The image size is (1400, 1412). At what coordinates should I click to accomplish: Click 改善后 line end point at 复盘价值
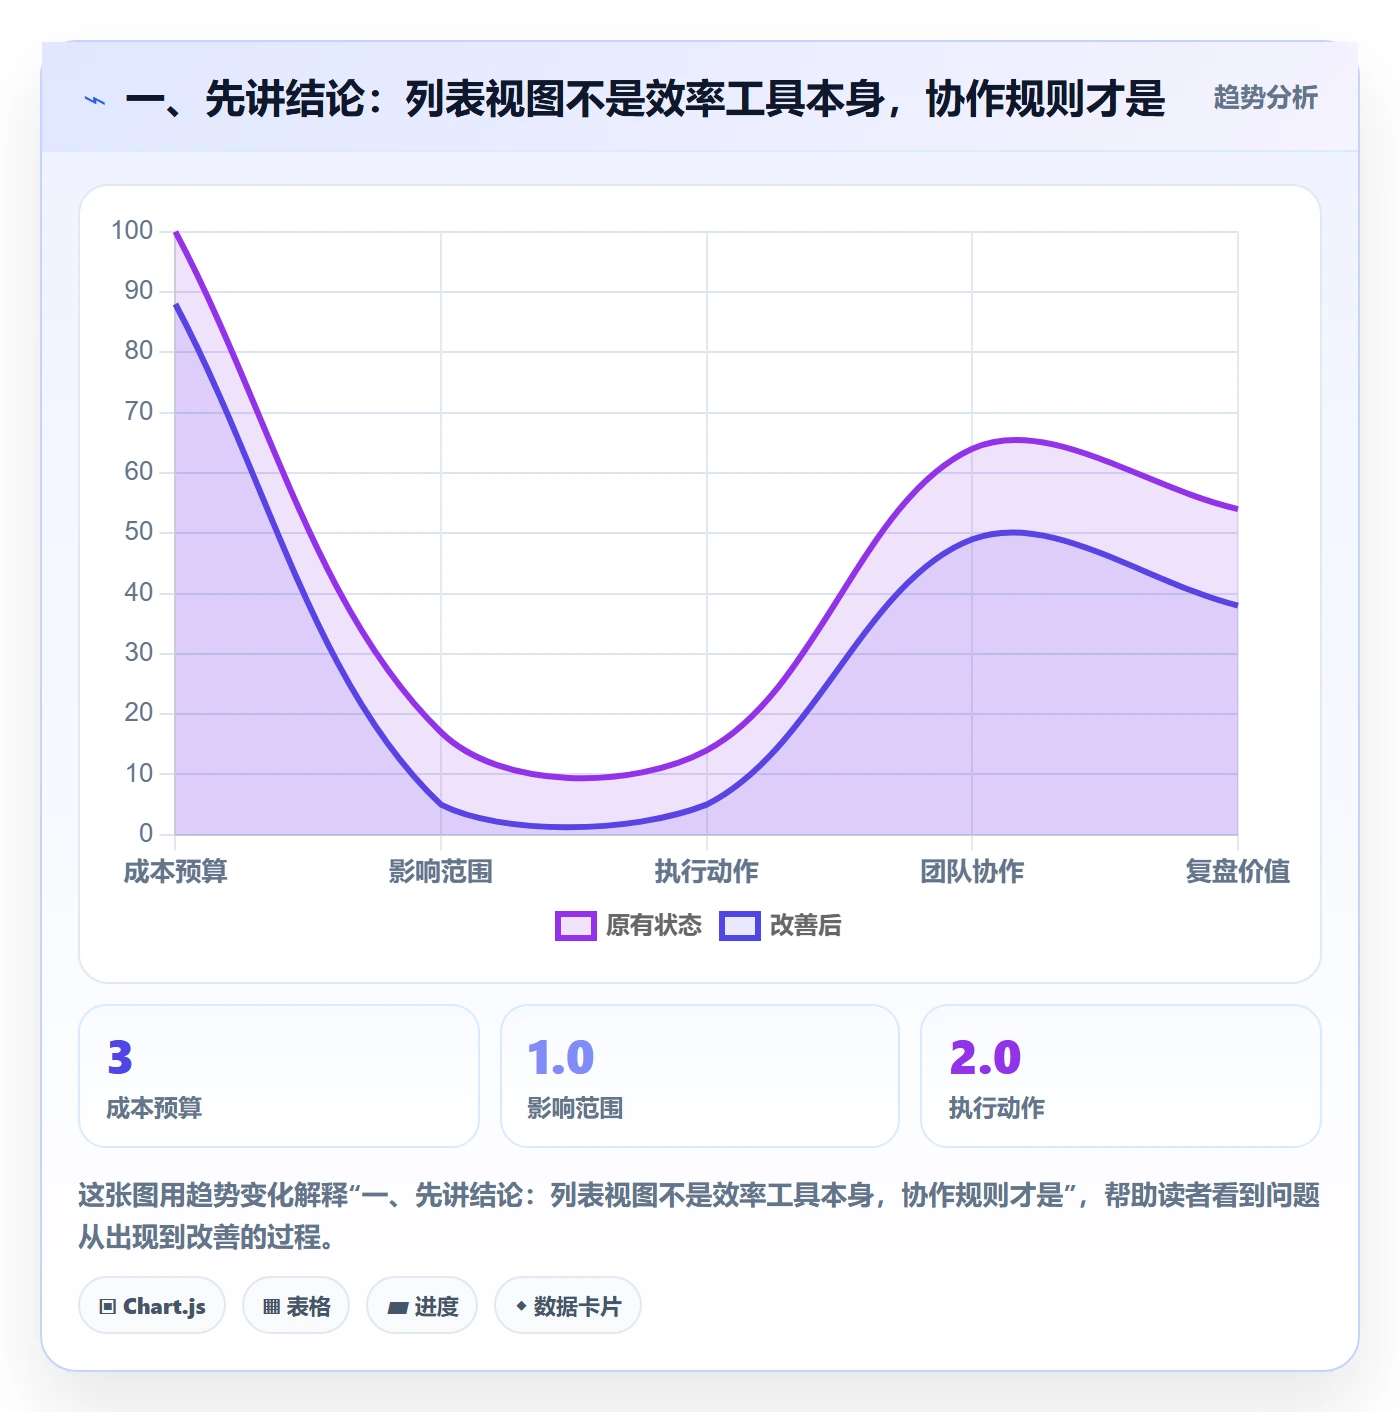click(x=1237, y=605)
